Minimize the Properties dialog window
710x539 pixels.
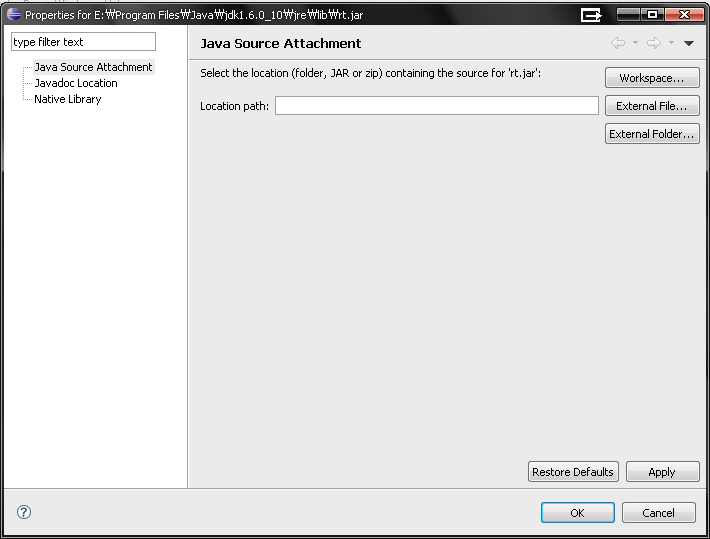[x=628, y=14]
